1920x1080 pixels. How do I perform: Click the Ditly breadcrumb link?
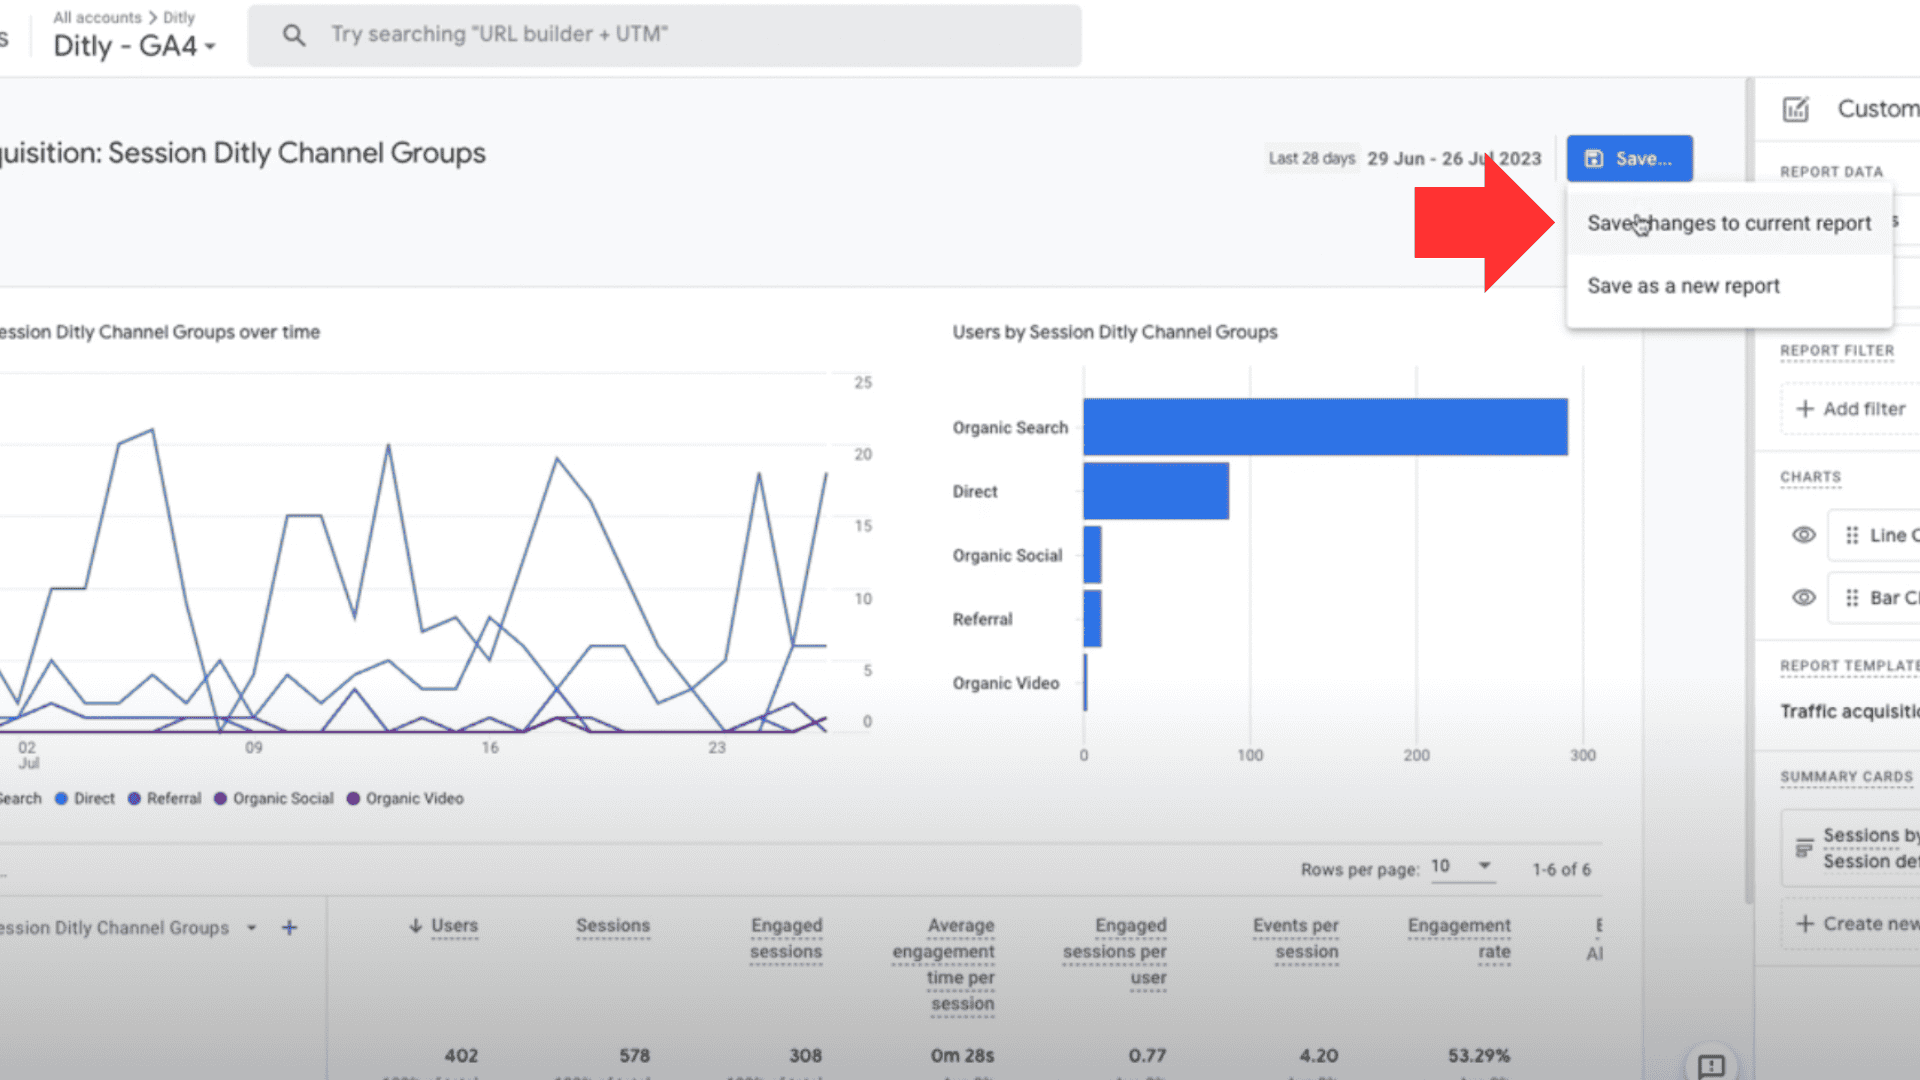click(179, 17)
